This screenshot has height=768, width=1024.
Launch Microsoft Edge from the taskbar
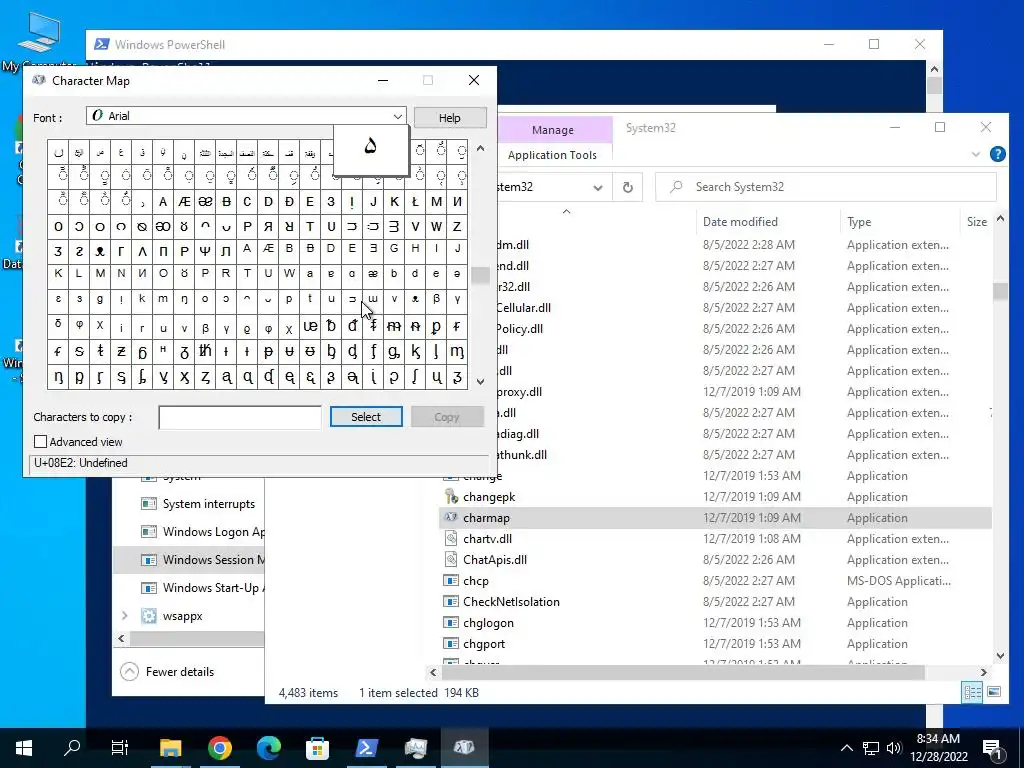[x=268, y=747]
